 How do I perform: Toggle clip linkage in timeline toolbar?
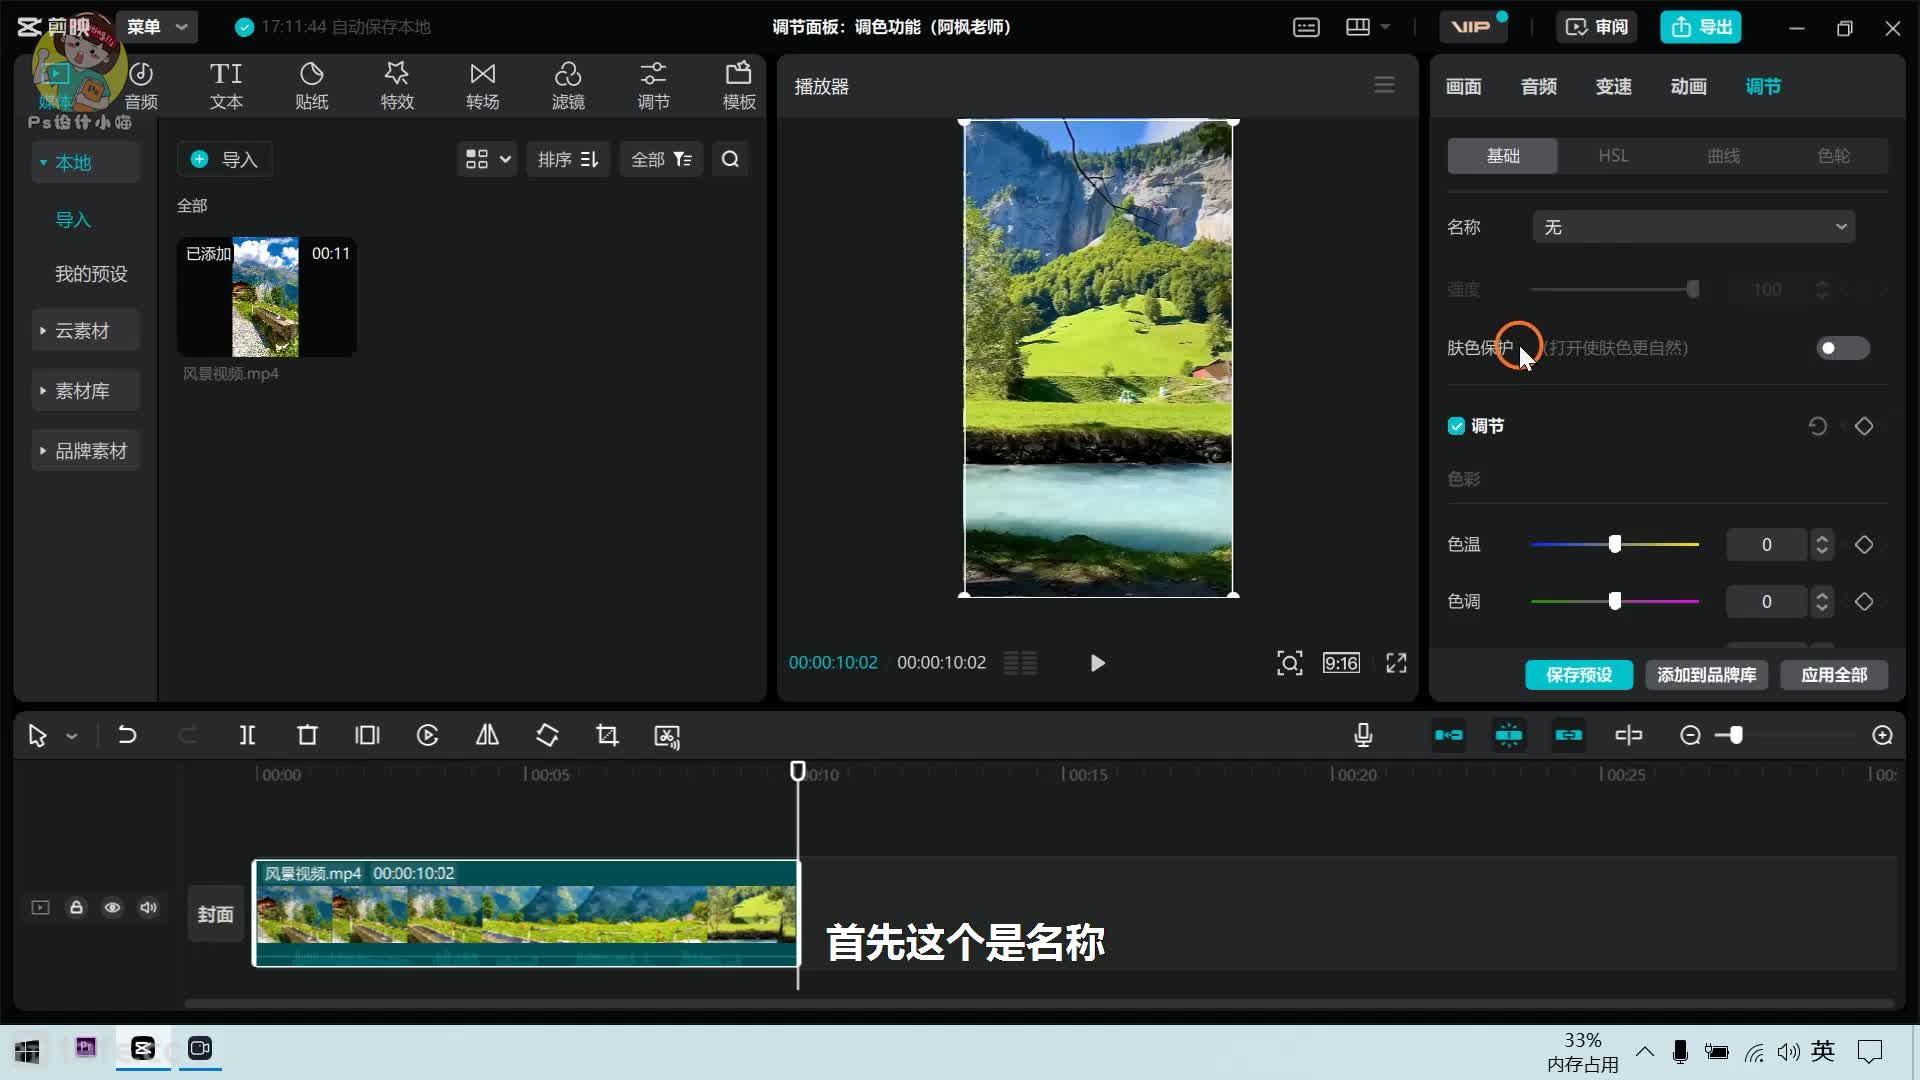[1568, 735]
